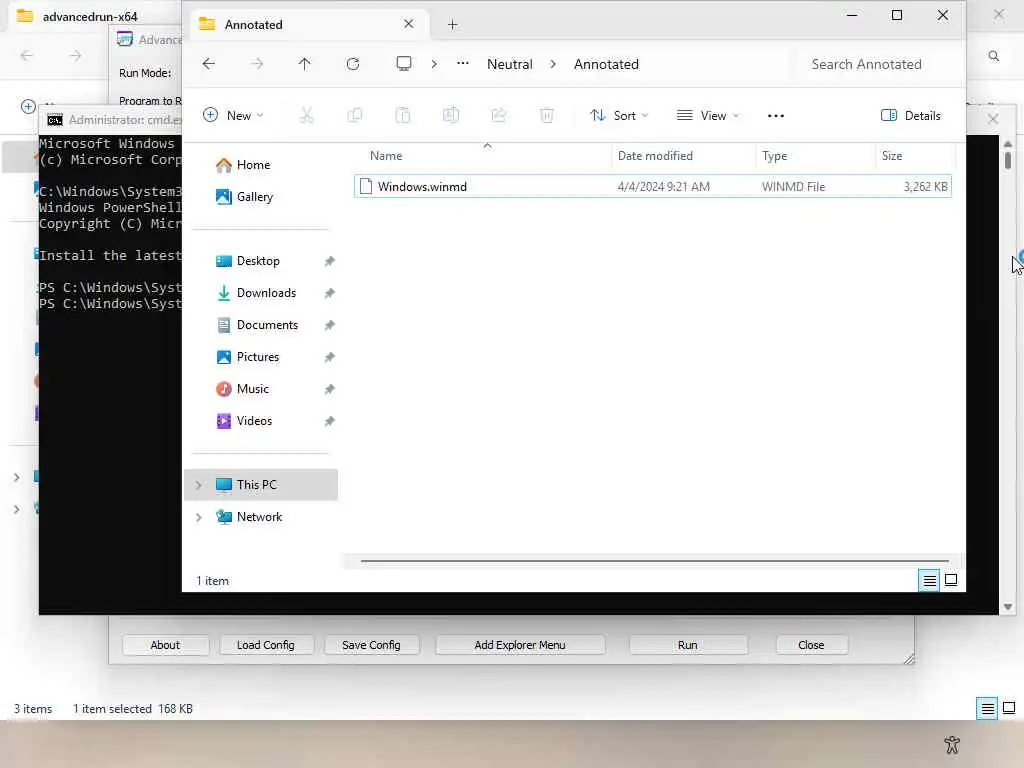Switch Annotated window to details view
Viewport: 1024px width, 768px height.
coord(929,580)
